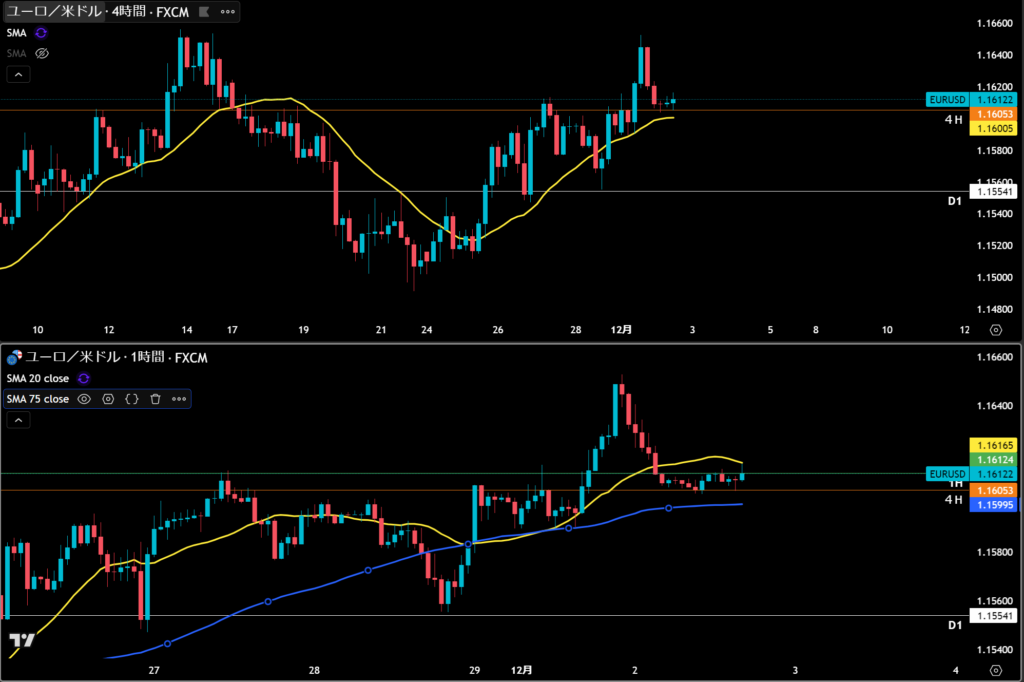Delete the SMA 75 close indicator
The image size is (1024, 682).
pos(155,399)
